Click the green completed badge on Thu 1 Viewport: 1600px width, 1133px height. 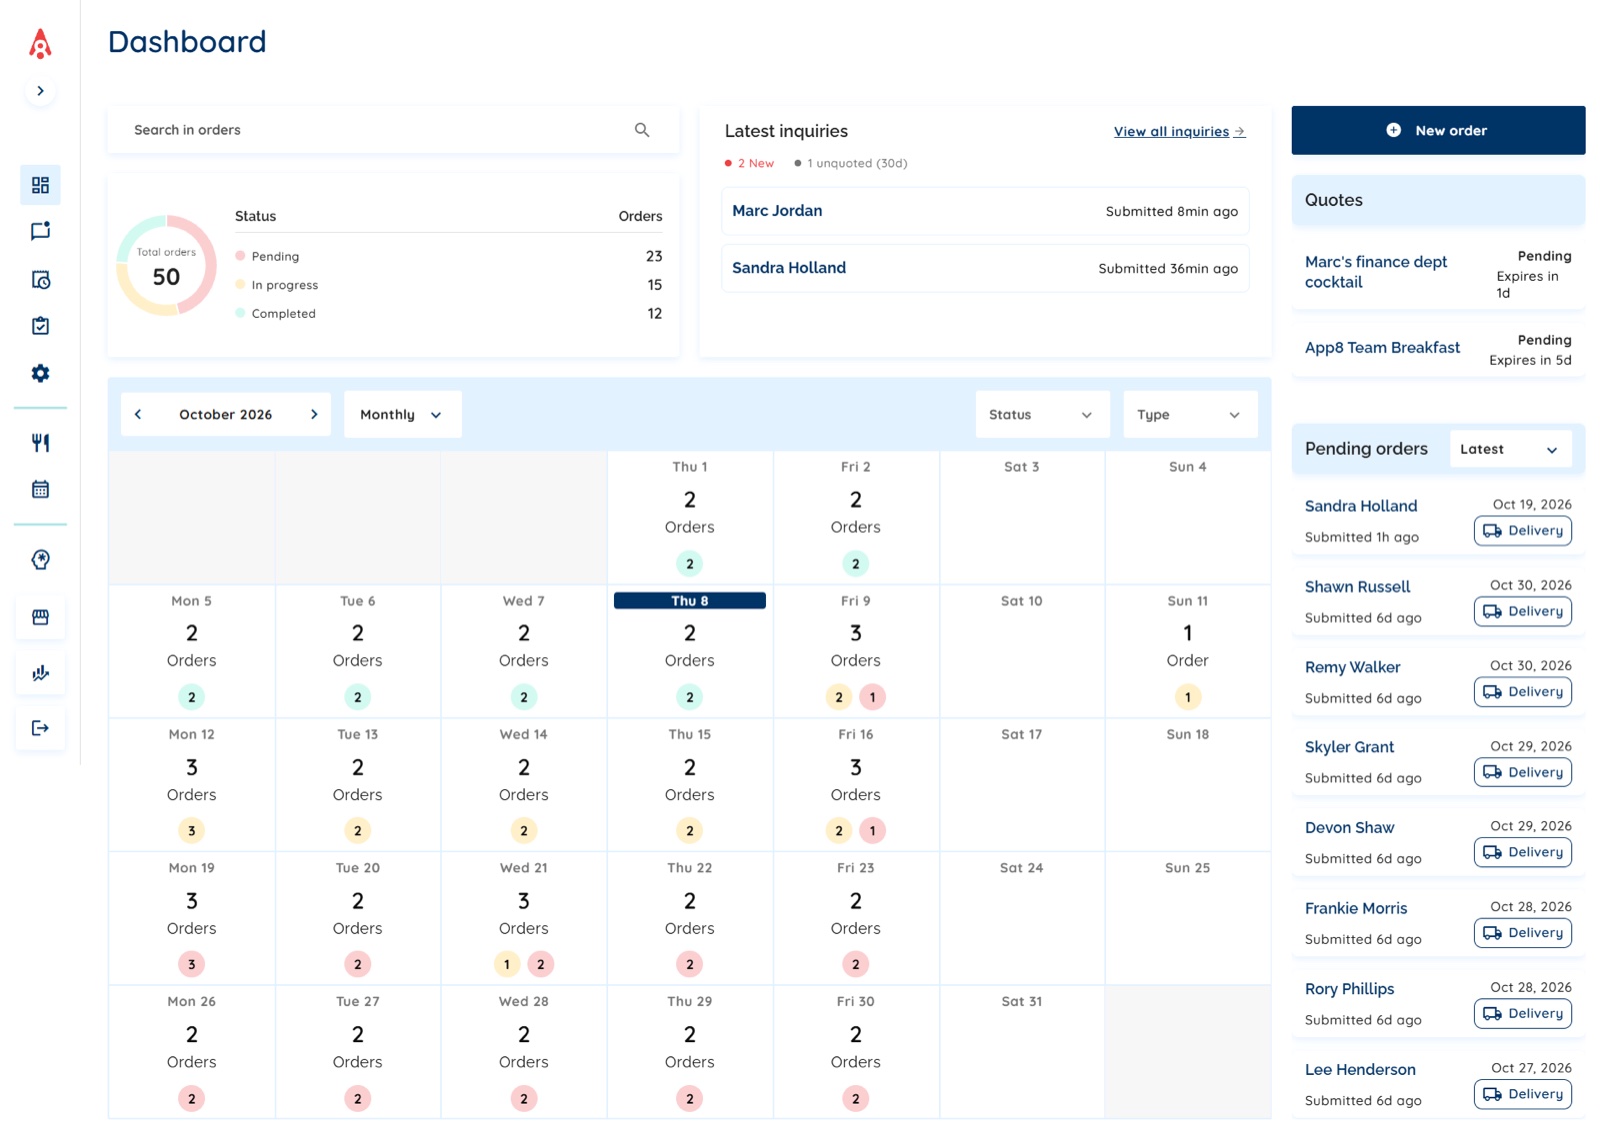coord(690,564)
